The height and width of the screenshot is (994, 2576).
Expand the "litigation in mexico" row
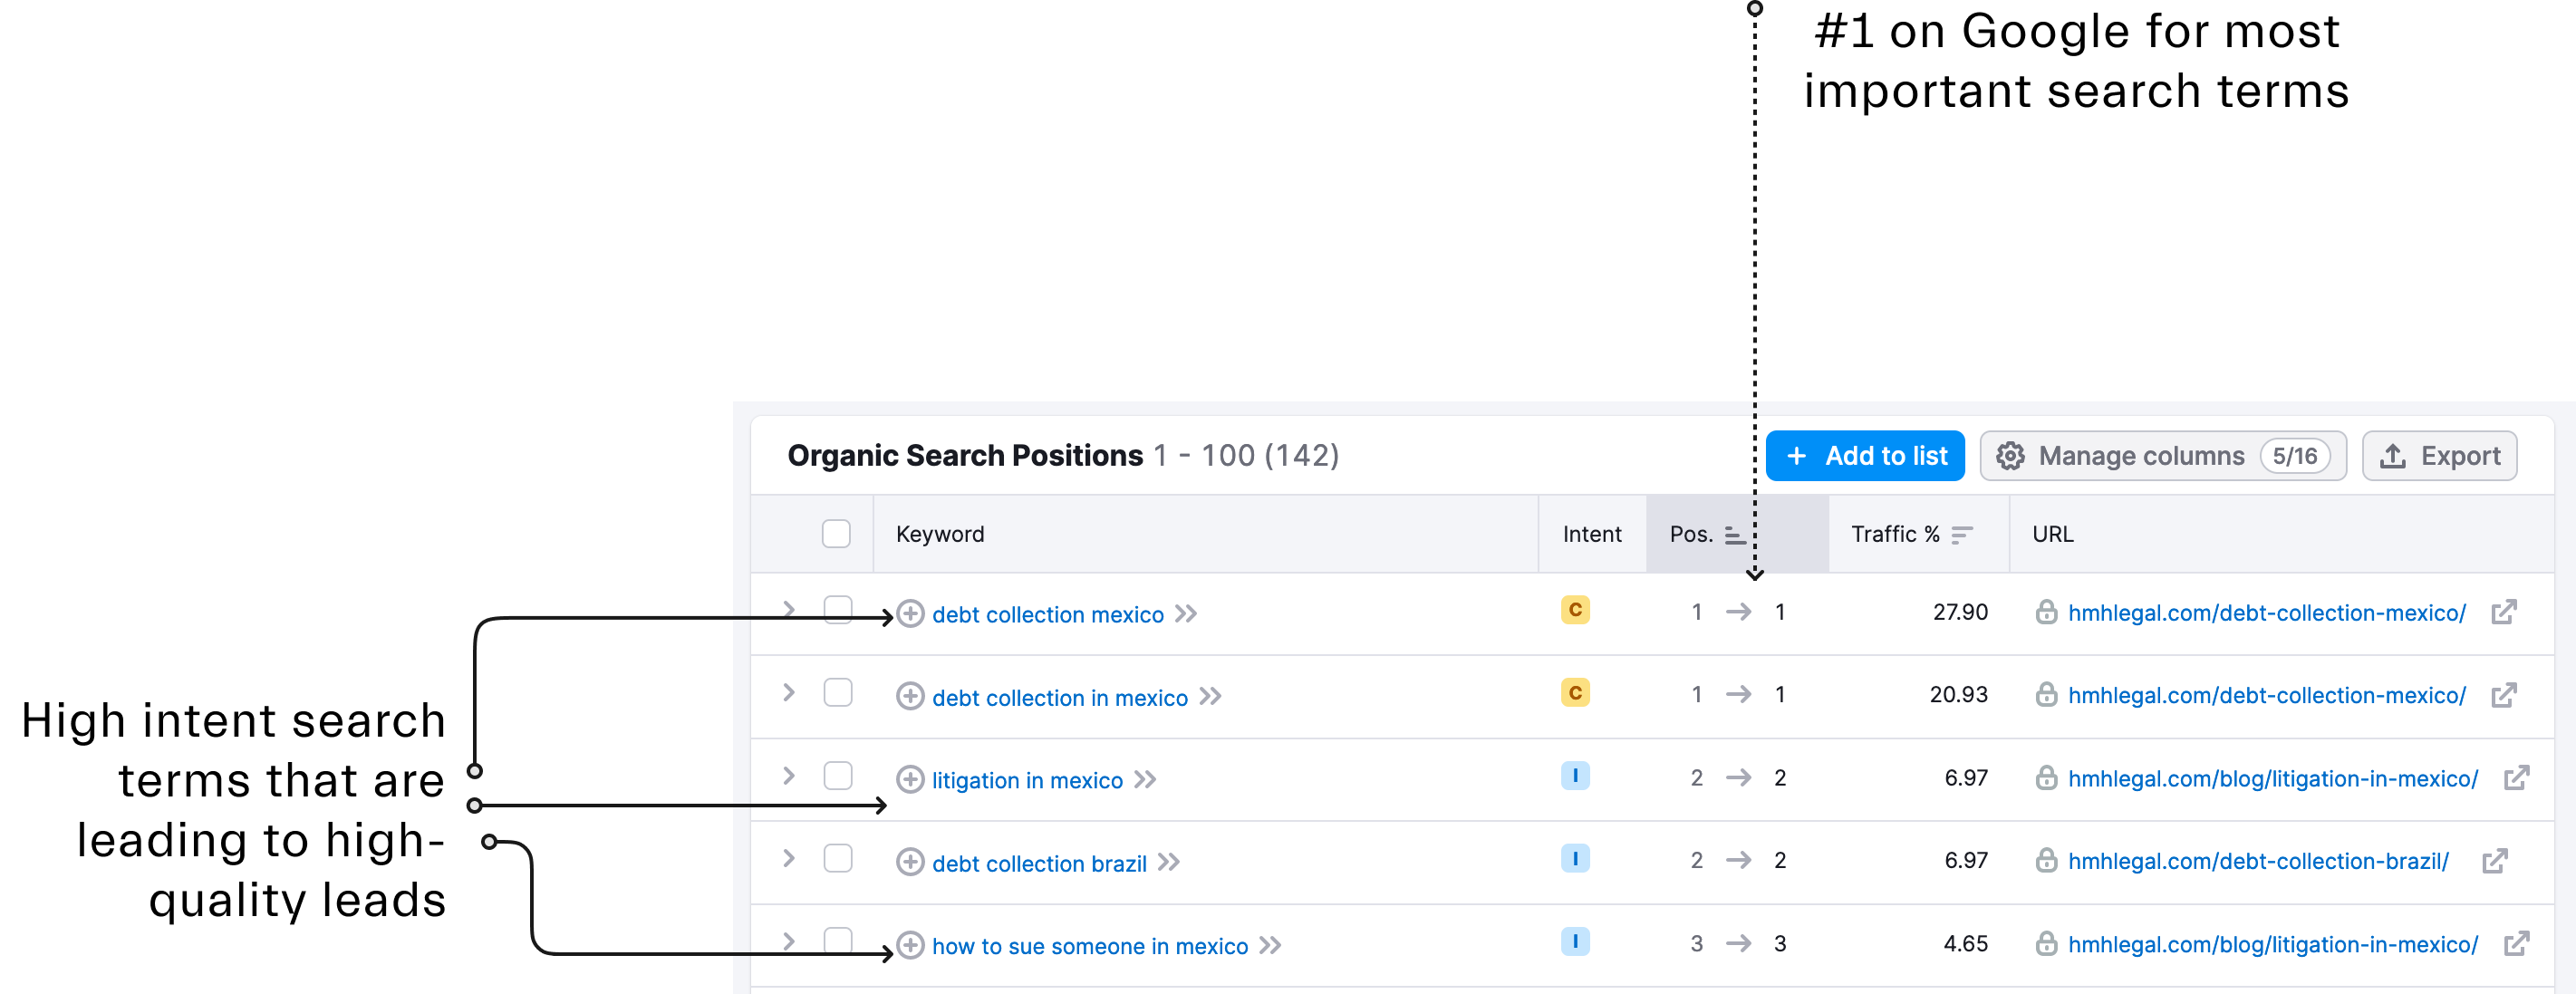pos(788,776)
